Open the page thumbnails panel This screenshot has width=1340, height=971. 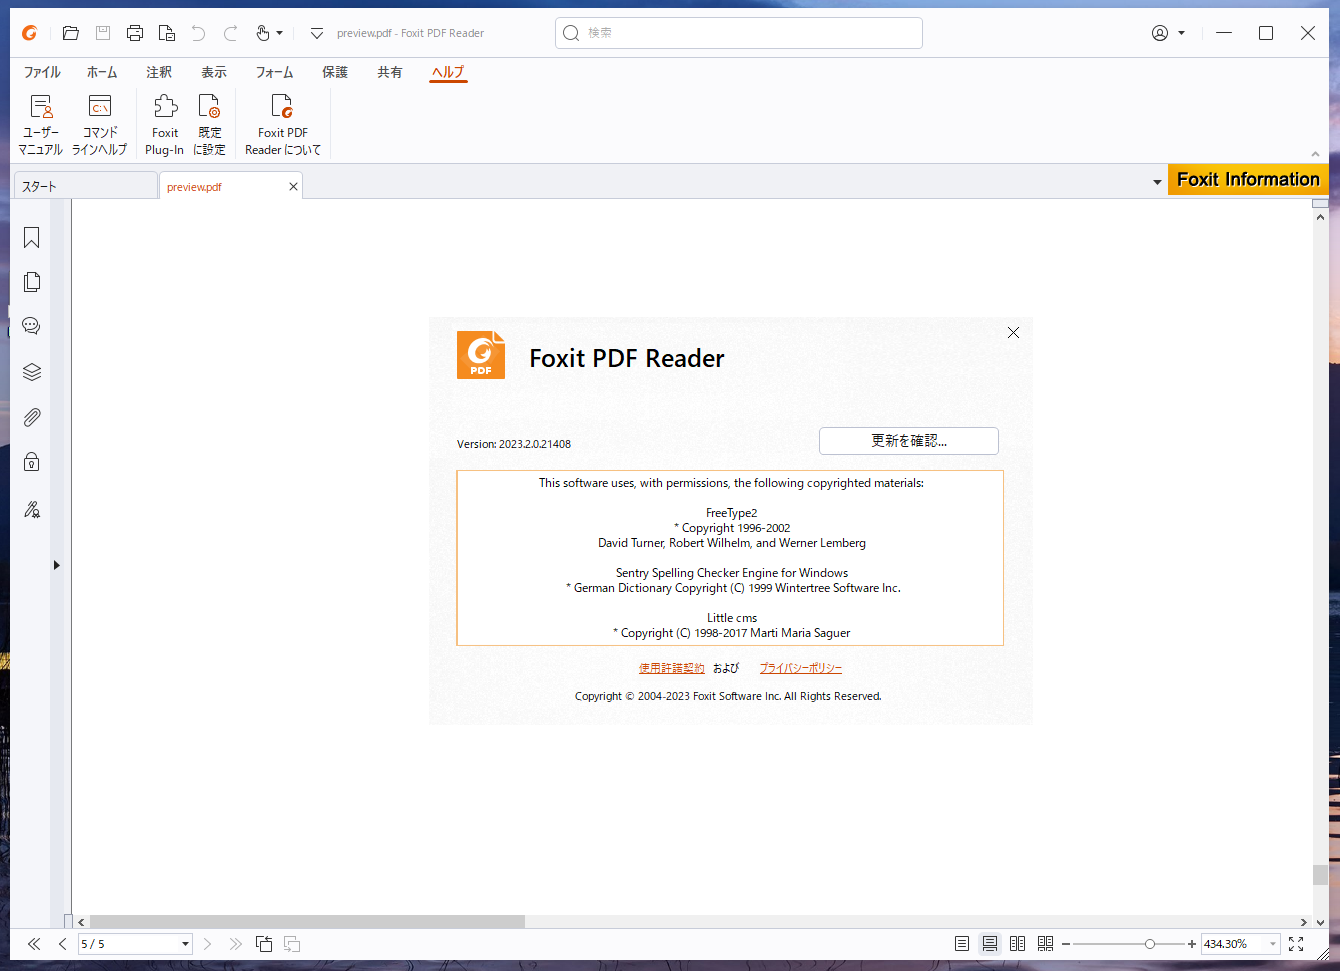(x=31, y=281)
